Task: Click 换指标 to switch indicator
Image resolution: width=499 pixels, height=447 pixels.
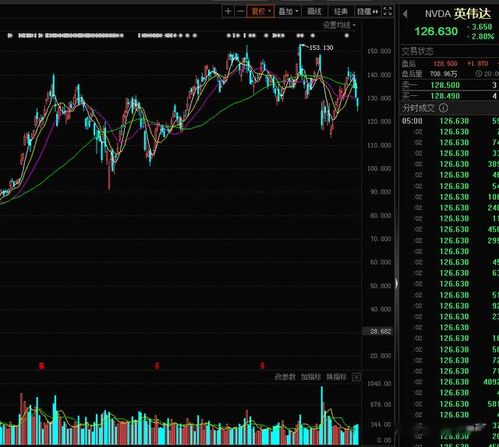Action: coord(336,377)
